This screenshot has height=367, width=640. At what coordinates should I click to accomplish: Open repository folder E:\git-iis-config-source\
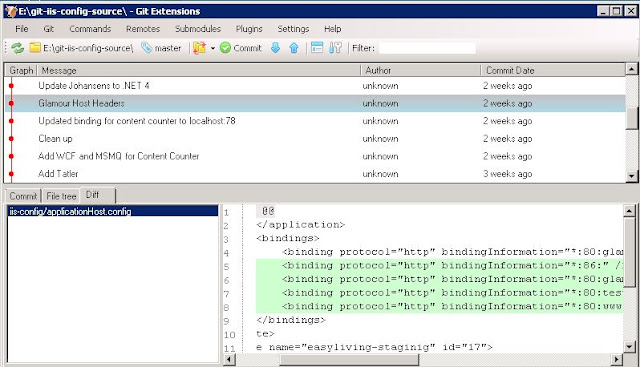(82, 48)
